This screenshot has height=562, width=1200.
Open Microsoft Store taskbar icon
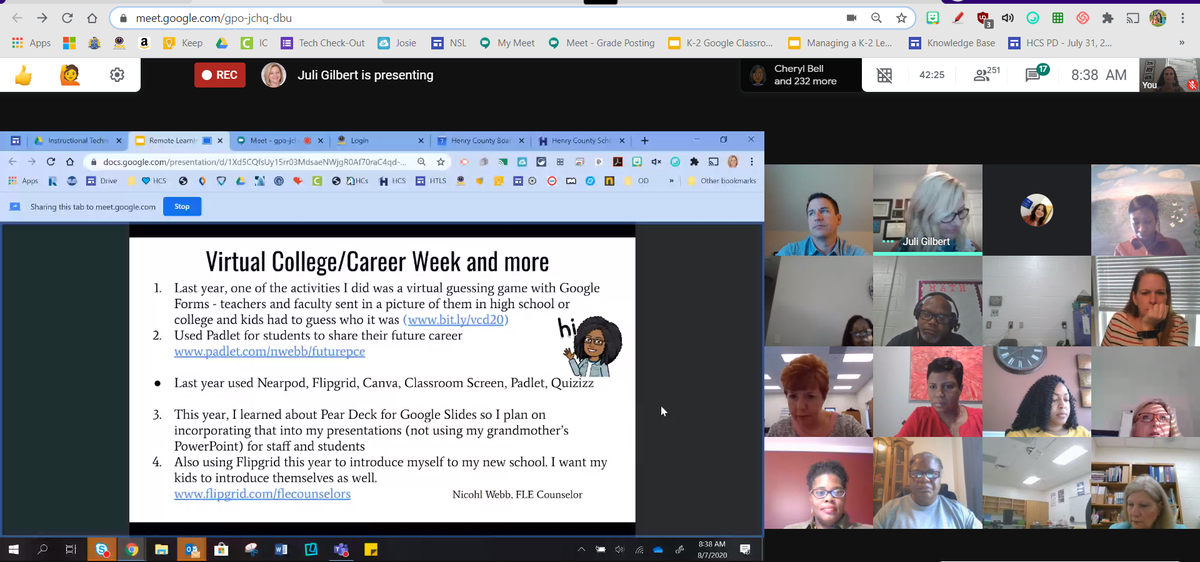(221, 549)
